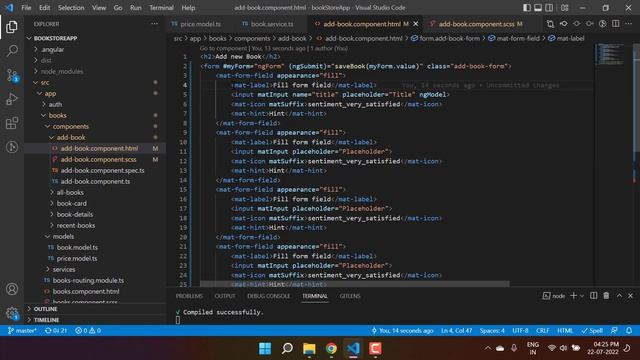The width and height of the screenshot is (640, 360).
Task: Click the horizontal editor scrollbar
Action: 354,283
